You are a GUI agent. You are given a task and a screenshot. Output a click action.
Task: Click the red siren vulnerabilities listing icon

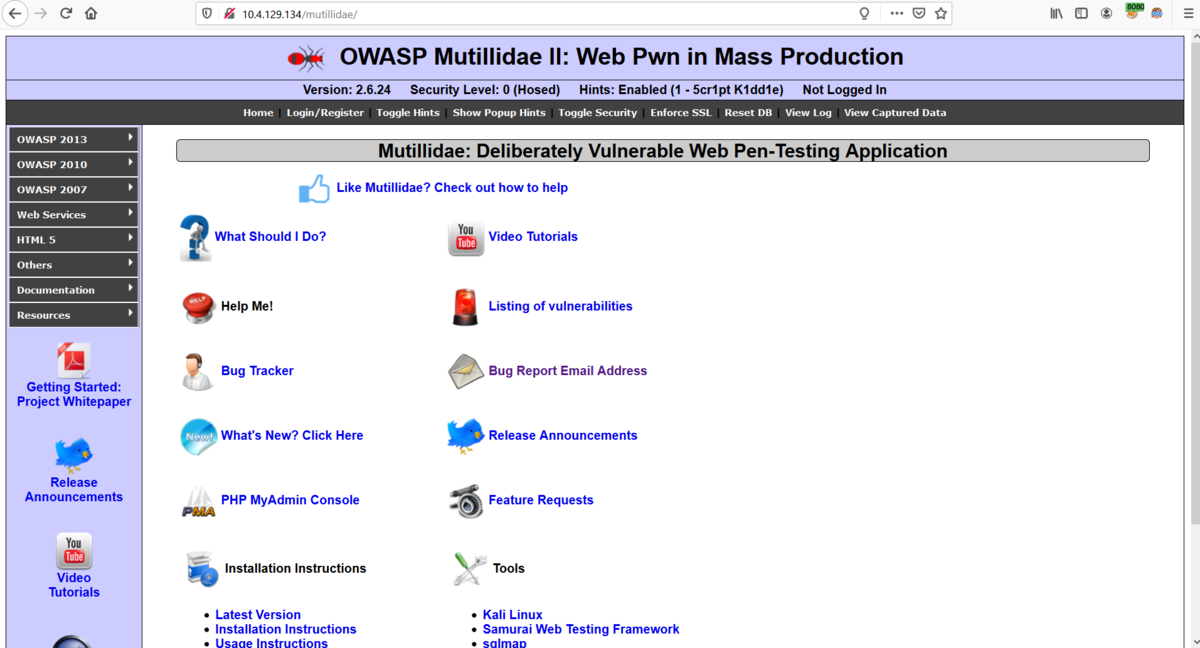(465, 307)
